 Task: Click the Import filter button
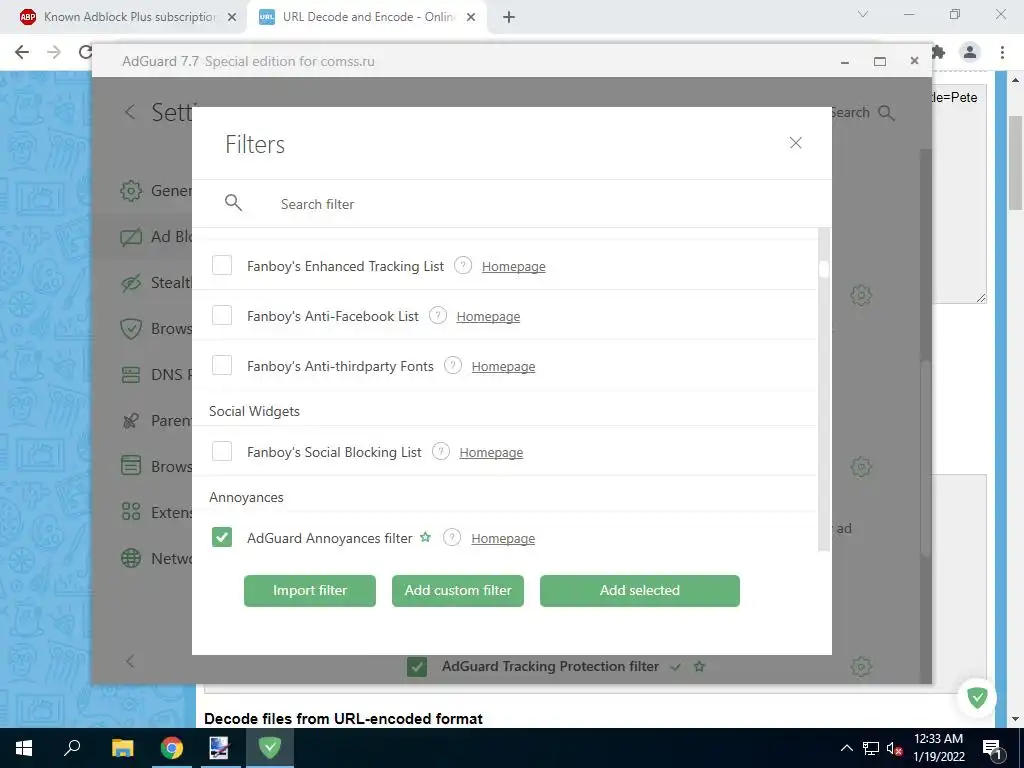pos(310,590)
